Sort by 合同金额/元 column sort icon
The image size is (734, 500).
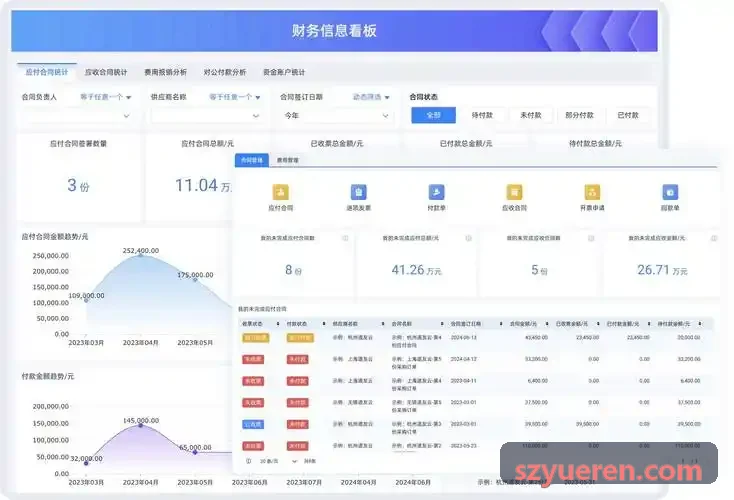[x=547, y=324]
